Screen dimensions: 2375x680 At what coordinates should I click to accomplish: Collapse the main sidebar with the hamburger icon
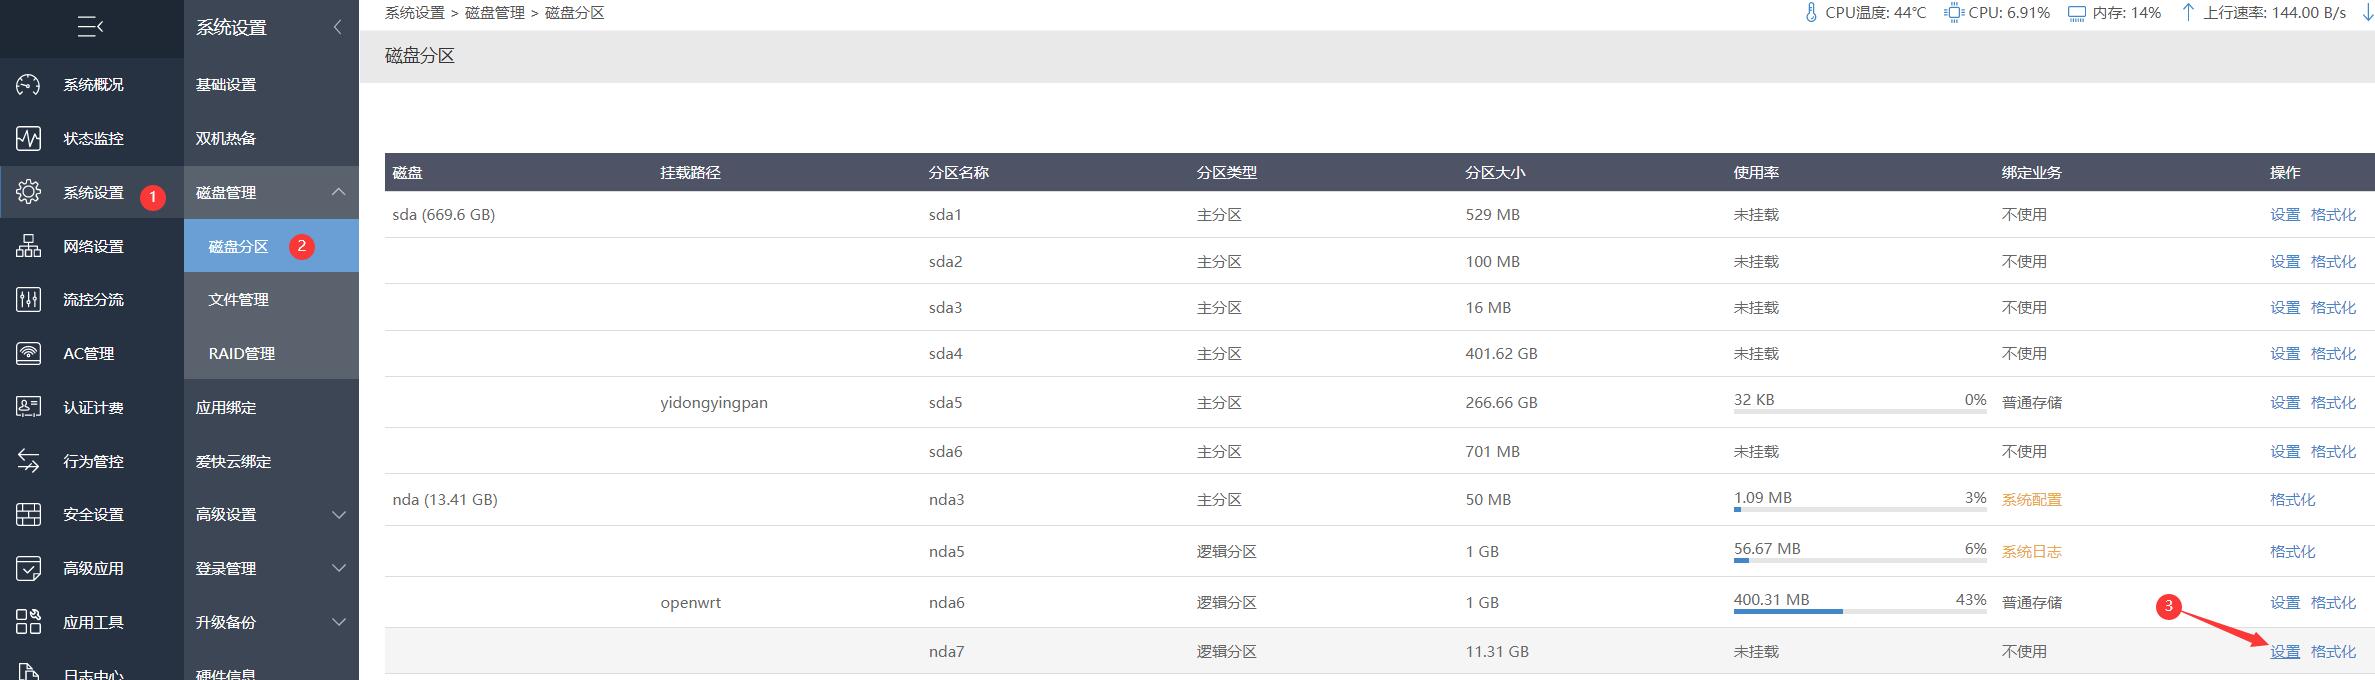click(x=91, y=27)
